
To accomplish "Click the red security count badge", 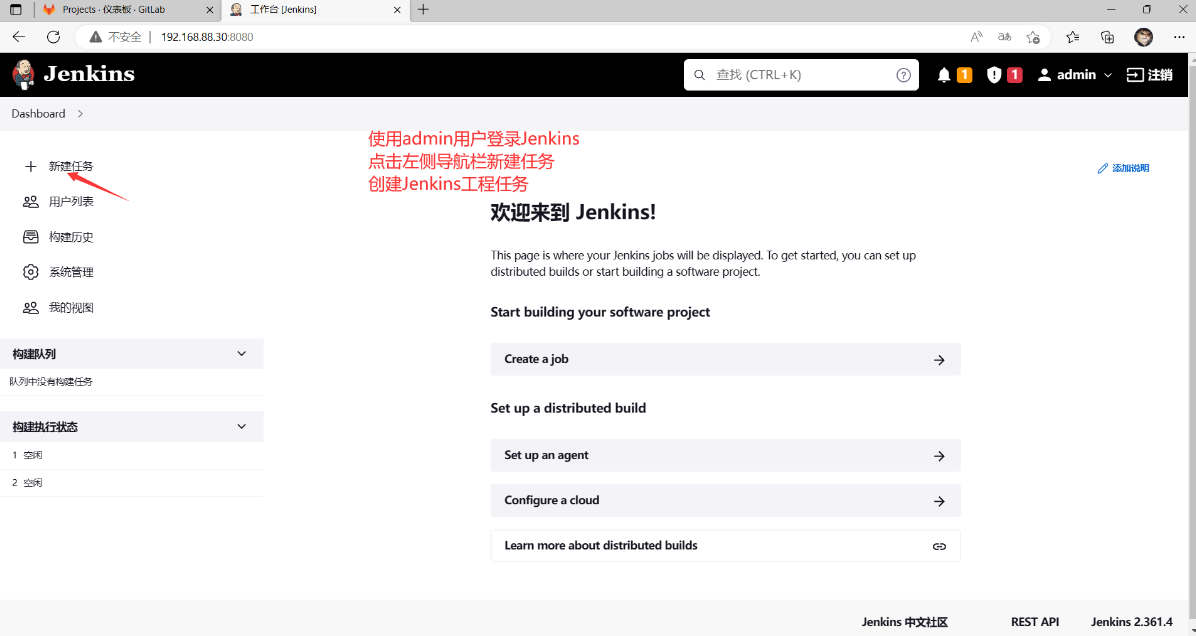I will 1014,75.
